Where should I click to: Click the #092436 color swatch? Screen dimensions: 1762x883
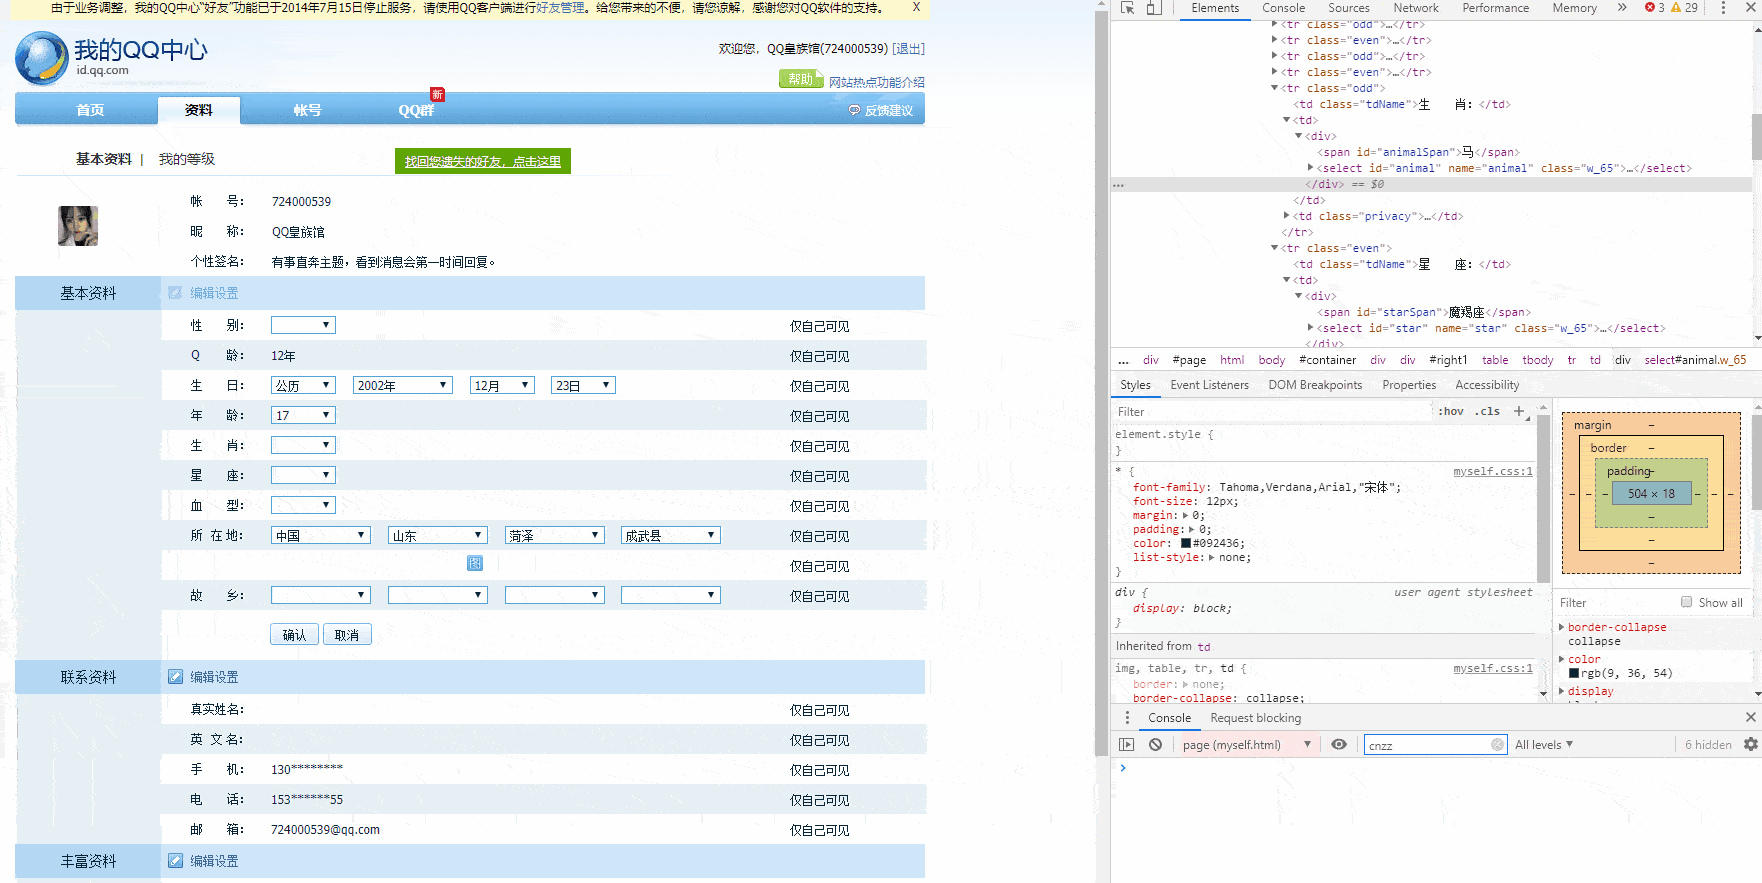tap(1186, 544)
